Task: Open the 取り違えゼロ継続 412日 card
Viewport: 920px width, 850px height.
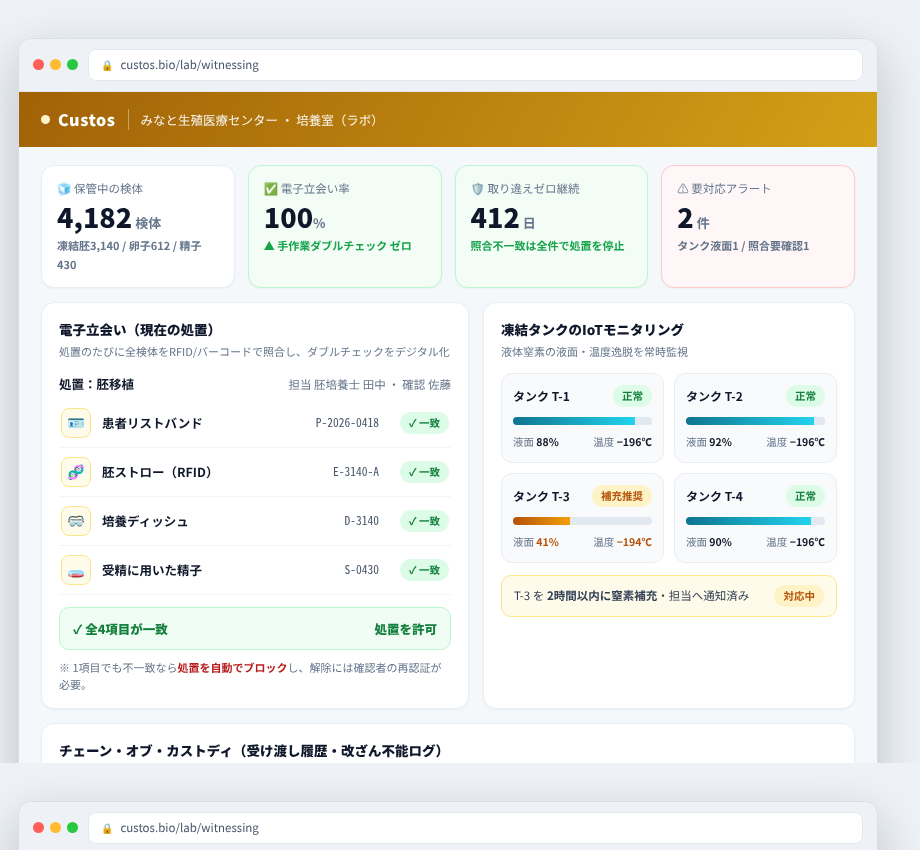Action: [552, 226]
